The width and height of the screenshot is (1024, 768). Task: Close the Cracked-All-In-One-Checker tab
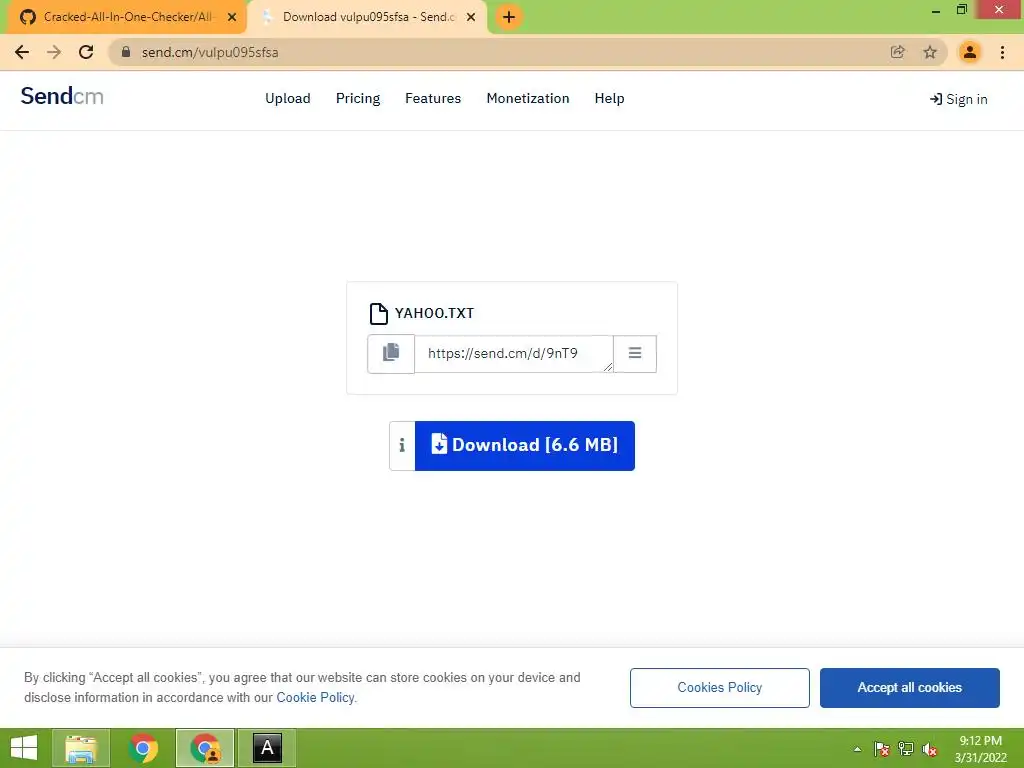(x=232, y=17)
